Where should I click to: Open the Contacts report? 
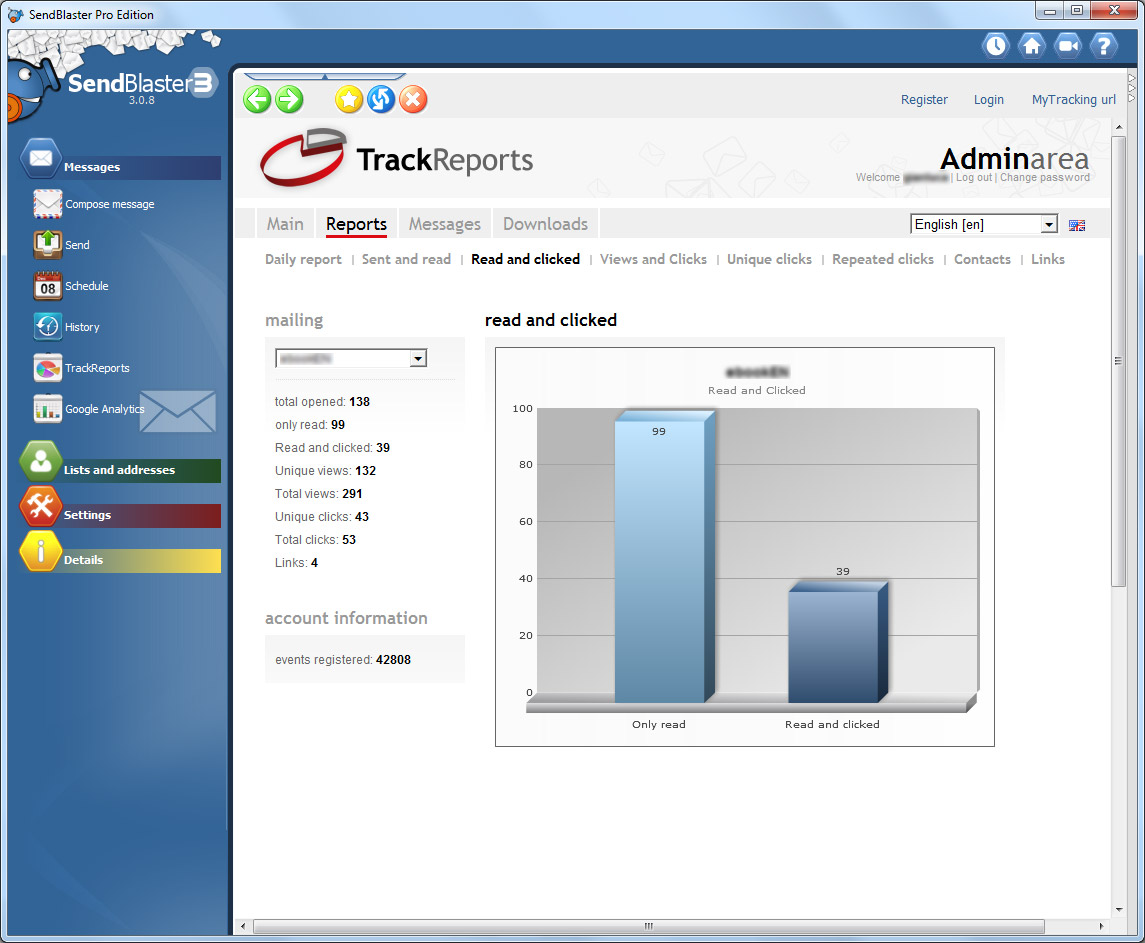coord(982,259)
